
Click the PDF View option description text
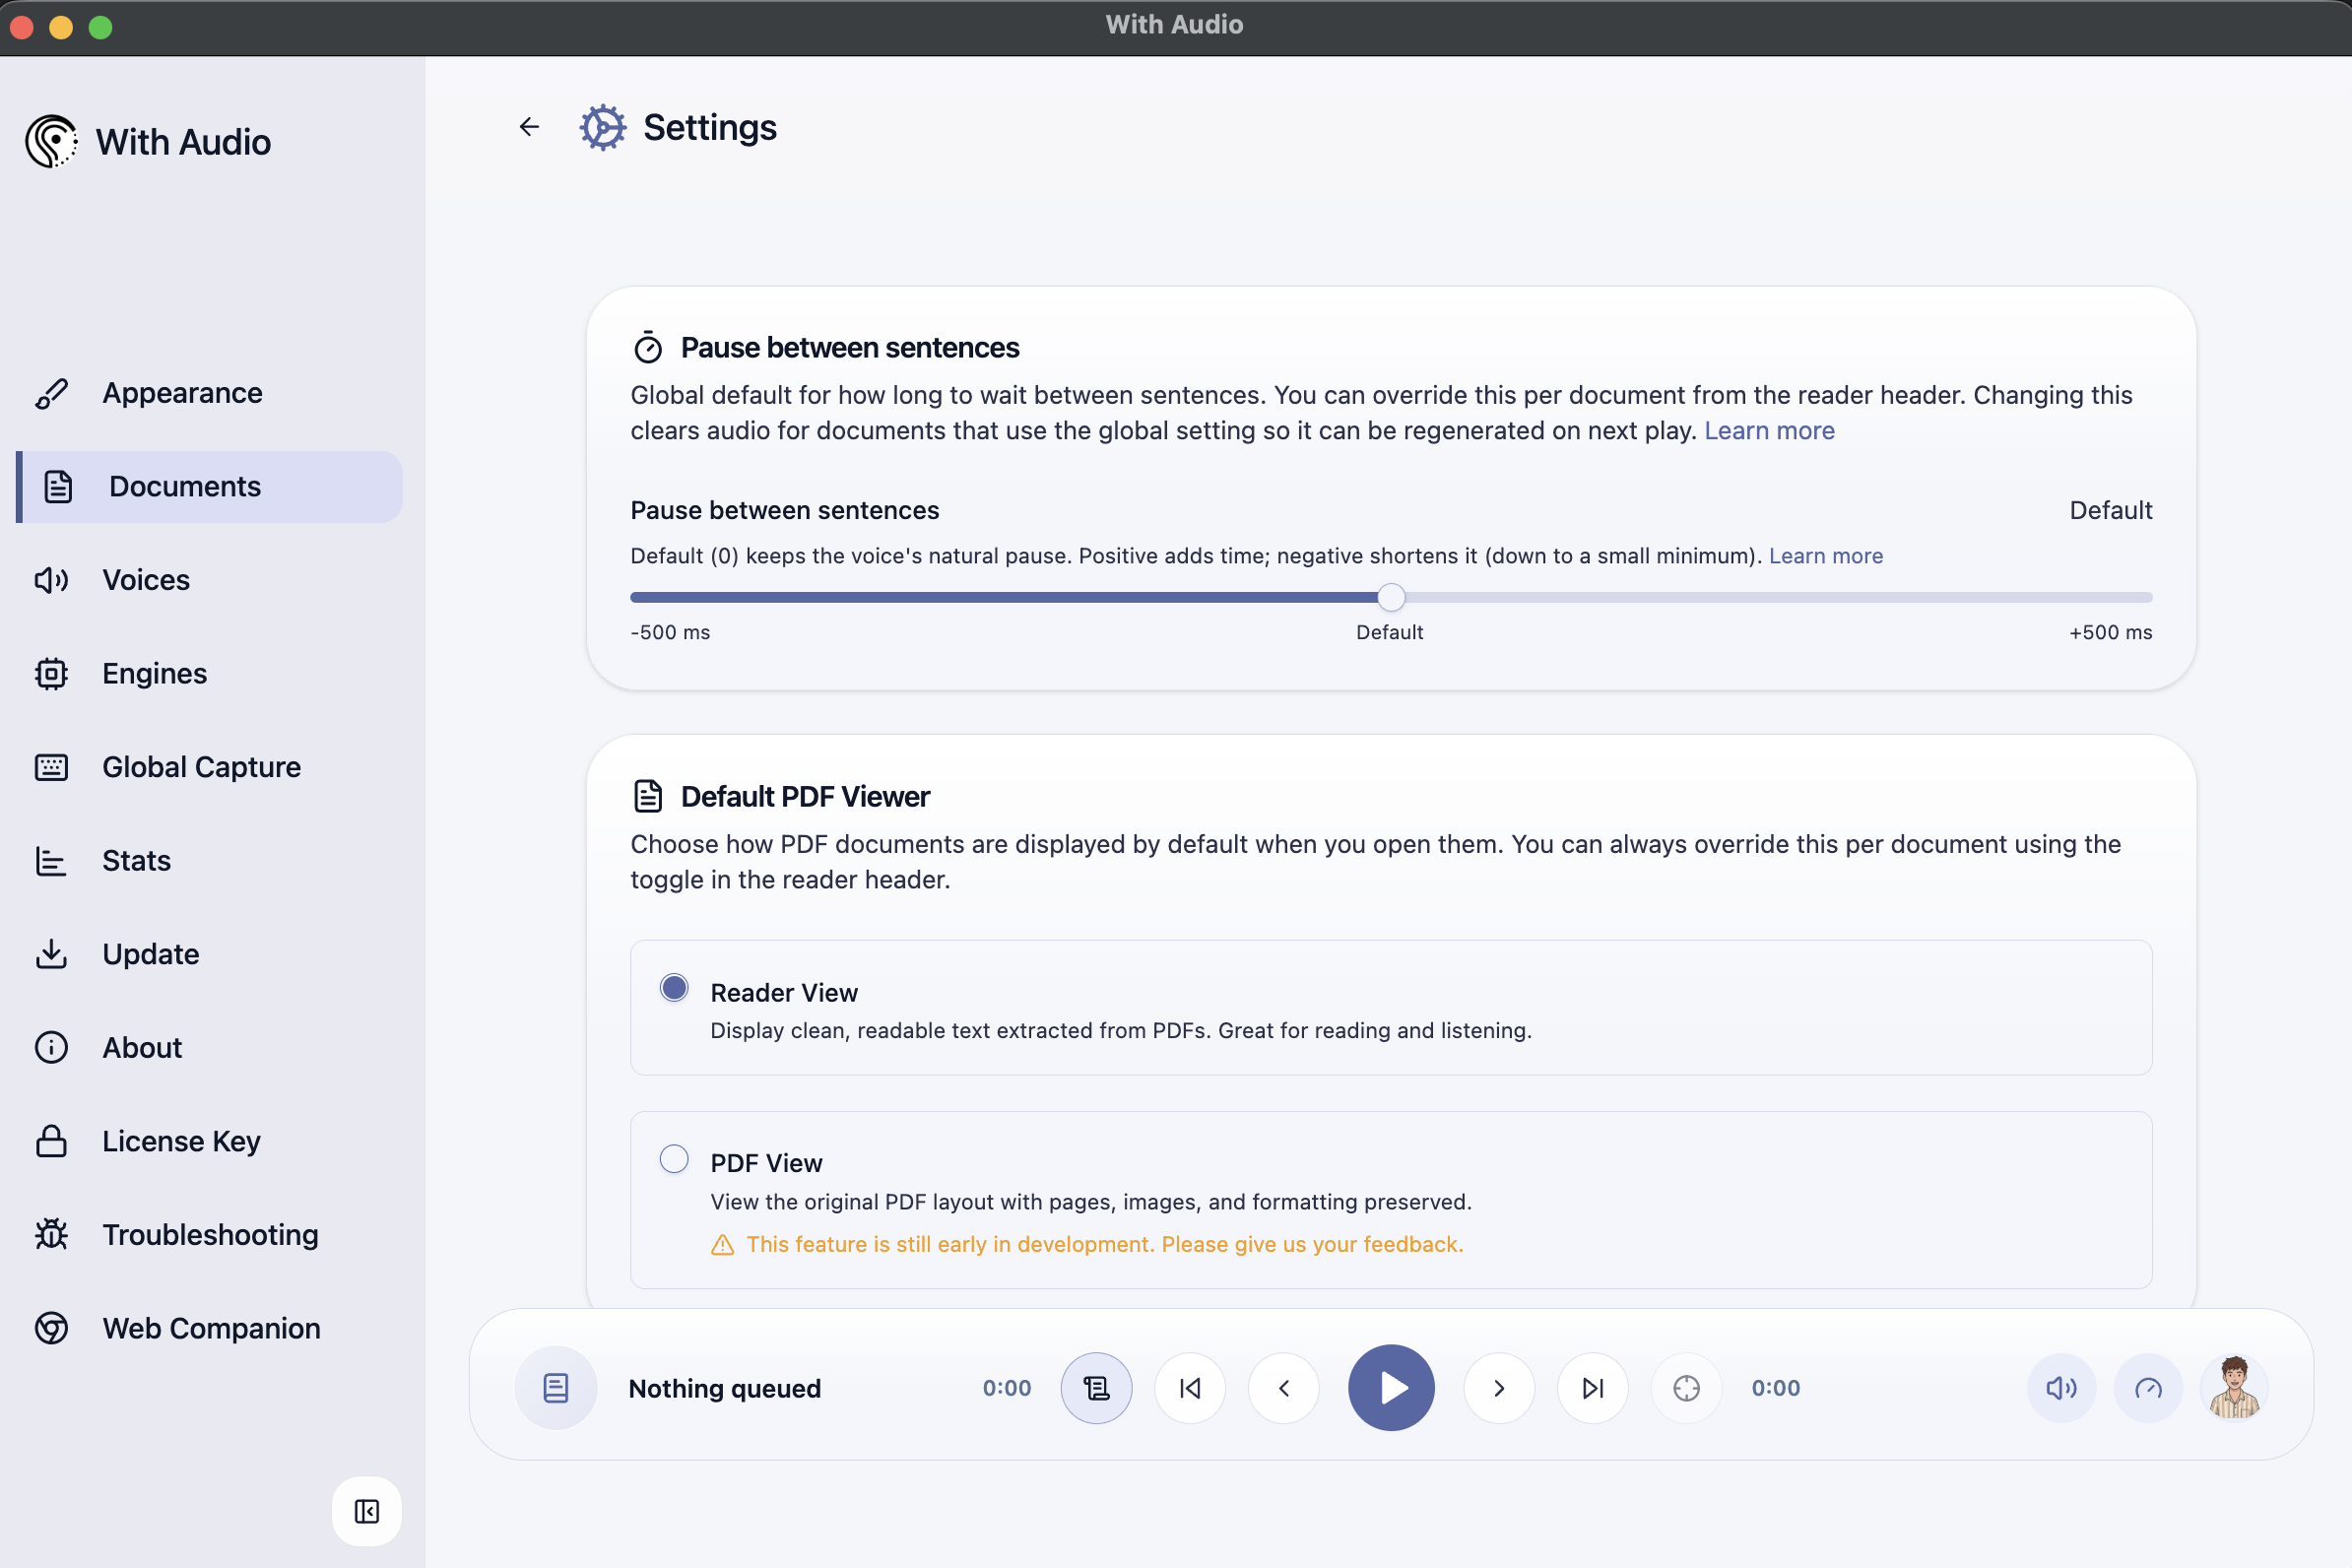tap(1091, 1202)
